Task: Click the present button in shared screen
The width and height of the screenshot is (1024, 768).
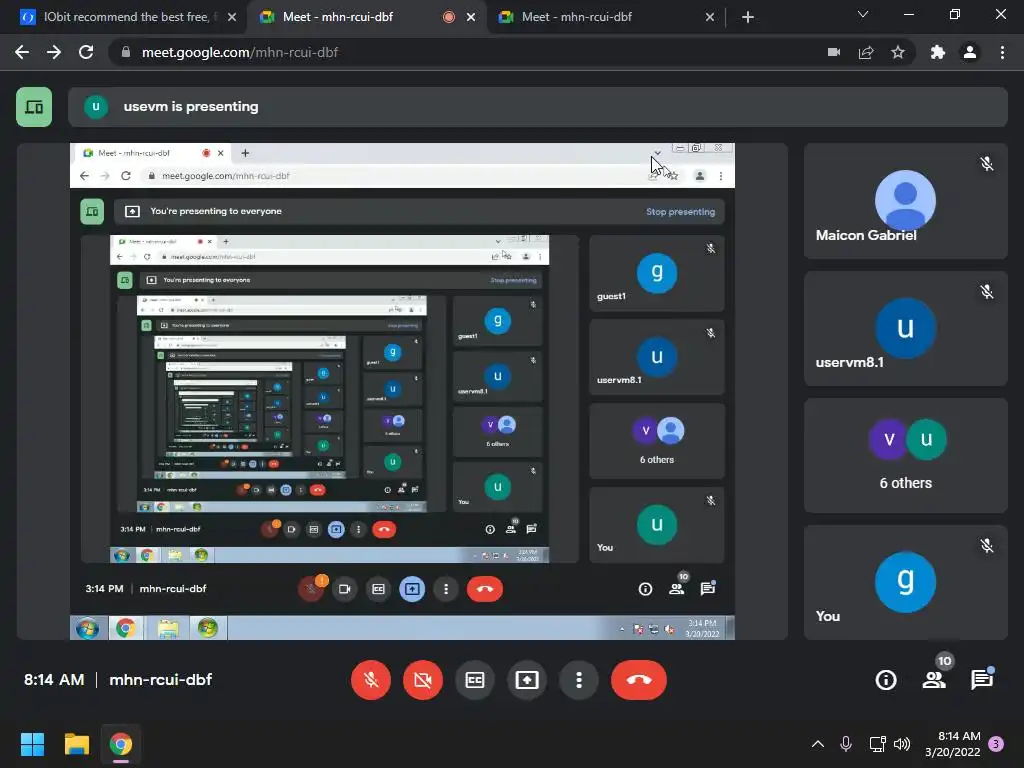Action: (x=412, y=589)
